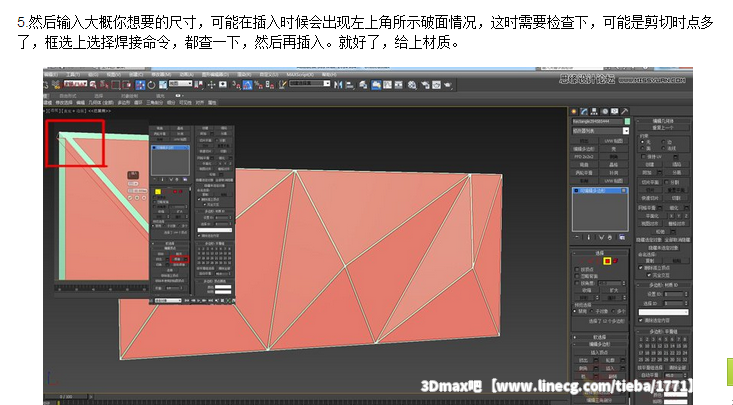The width and height of the screenshot is (733, 405).
Task: Open the MAXScript(X) menu
Action: tap(300, 74)
